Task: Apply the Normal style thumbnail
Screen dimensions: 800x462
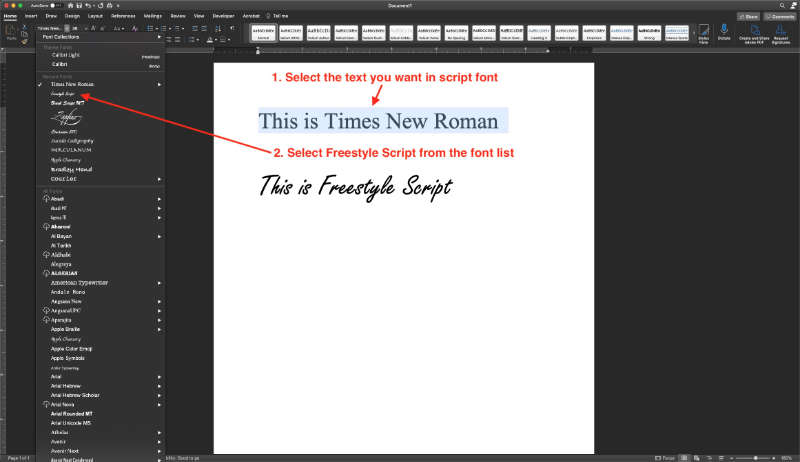Action: point(263,33)
